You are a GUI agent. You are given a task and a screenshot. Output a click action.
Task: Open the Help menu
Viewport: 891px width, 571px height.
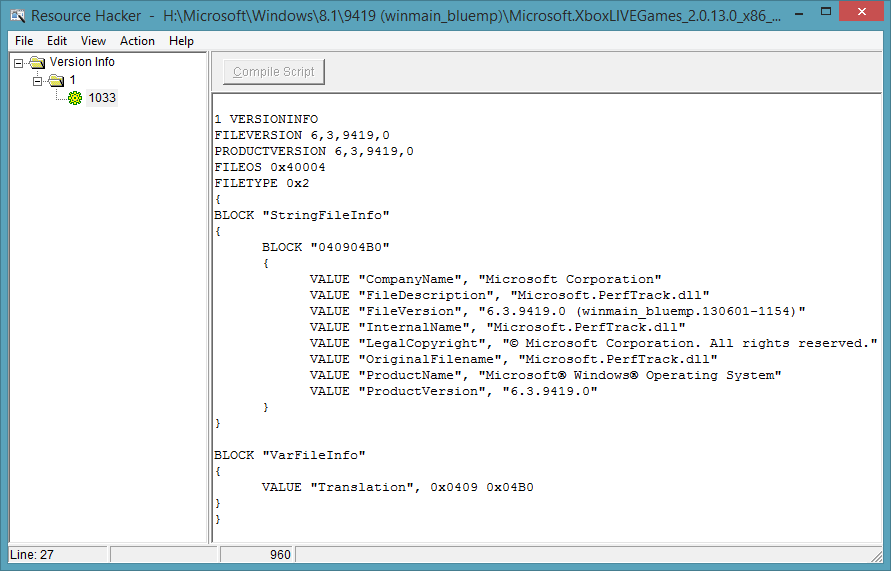(181, 41)
